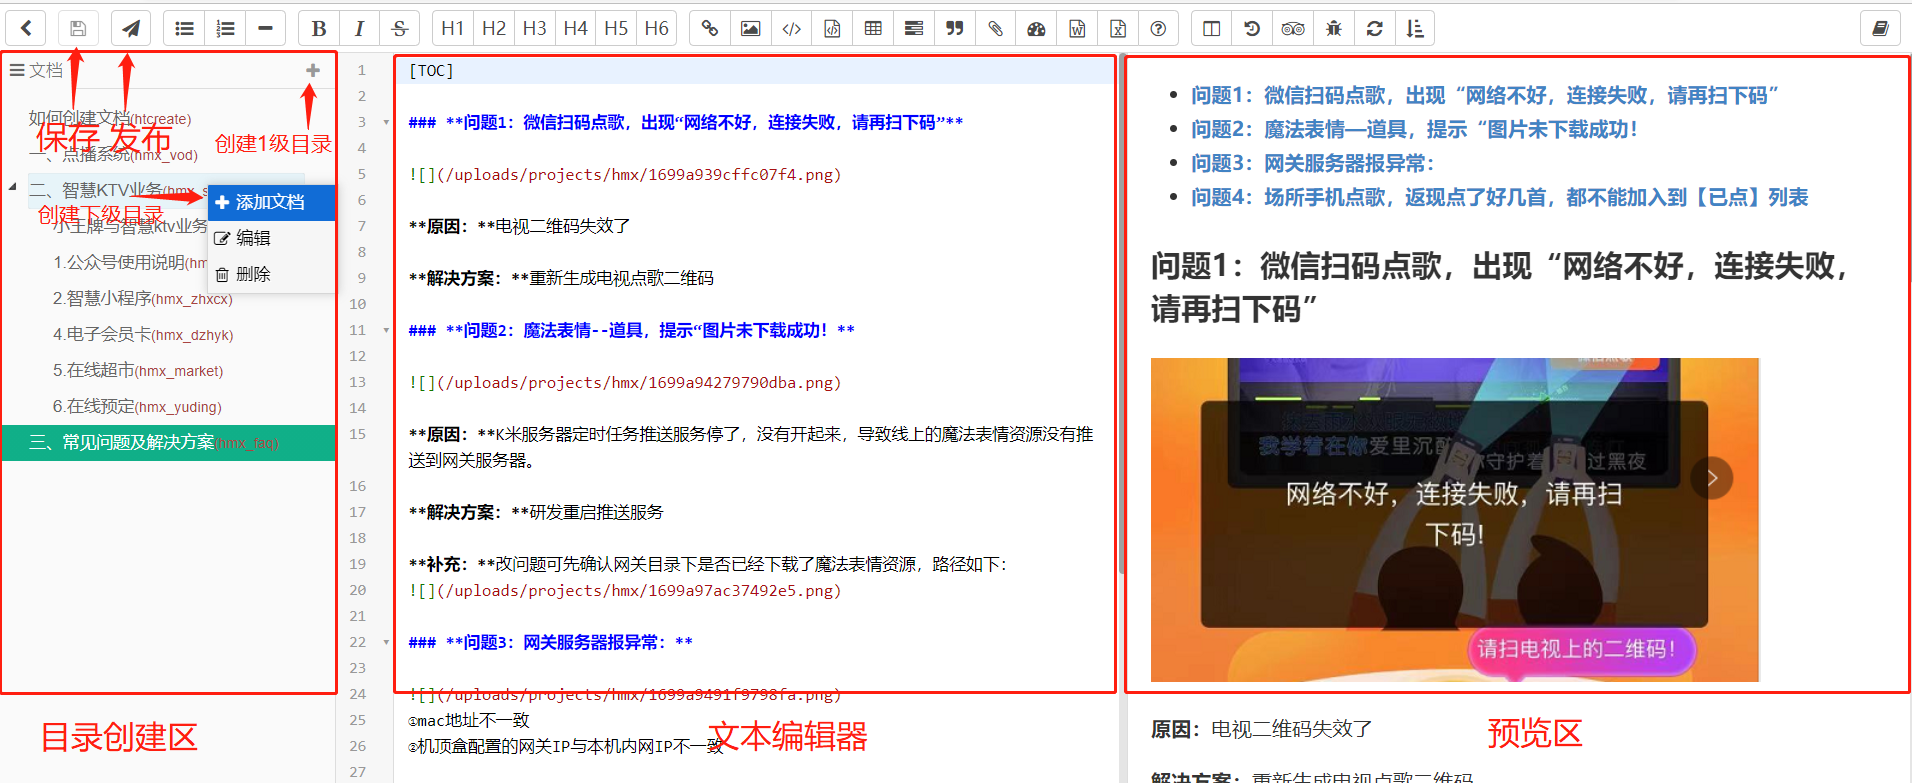Fold the 问题3 heading at line 22

(x=386, y=642)
